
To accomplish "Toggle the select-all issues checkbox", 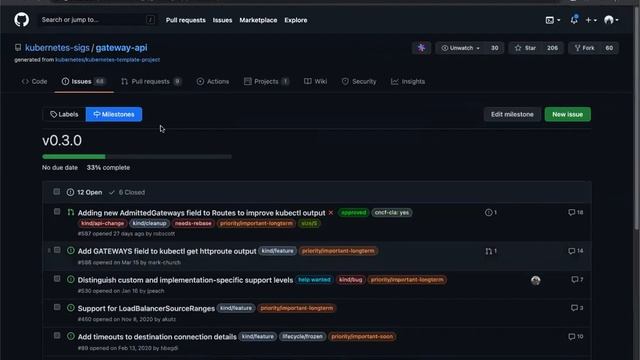I will tap(57, 191).
